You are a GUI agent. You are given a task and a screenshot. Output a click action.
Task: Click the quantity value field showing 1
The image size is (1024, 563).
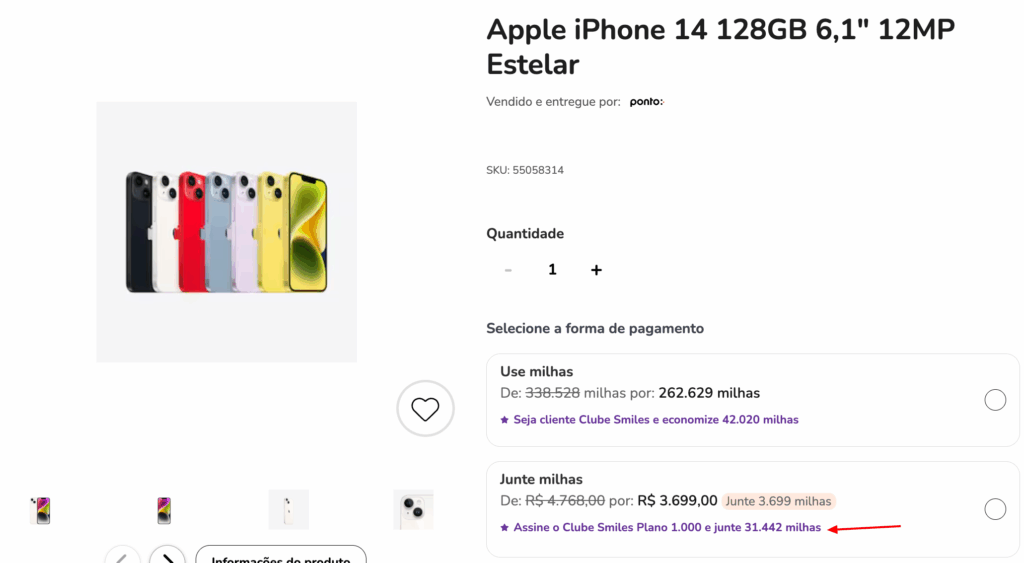click(552, 270)
